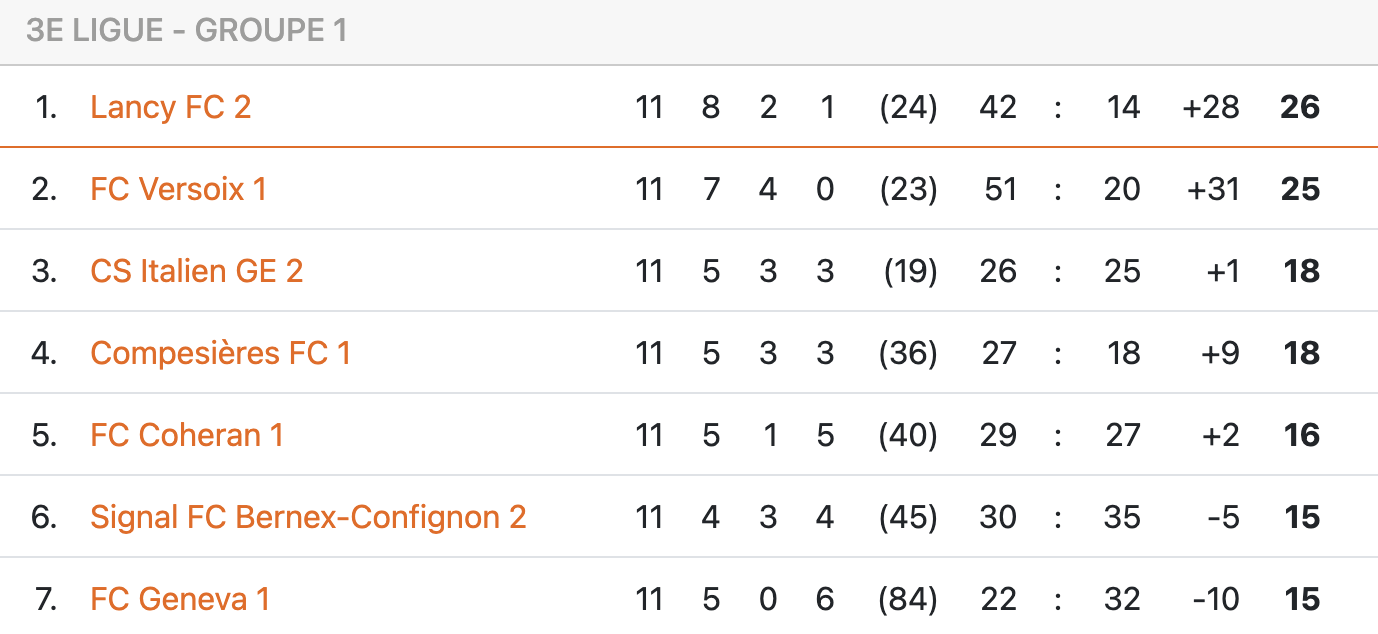1378x634 pixels.
Task: Select the CS Italien GE 2 link
Action: coord(196,271)
